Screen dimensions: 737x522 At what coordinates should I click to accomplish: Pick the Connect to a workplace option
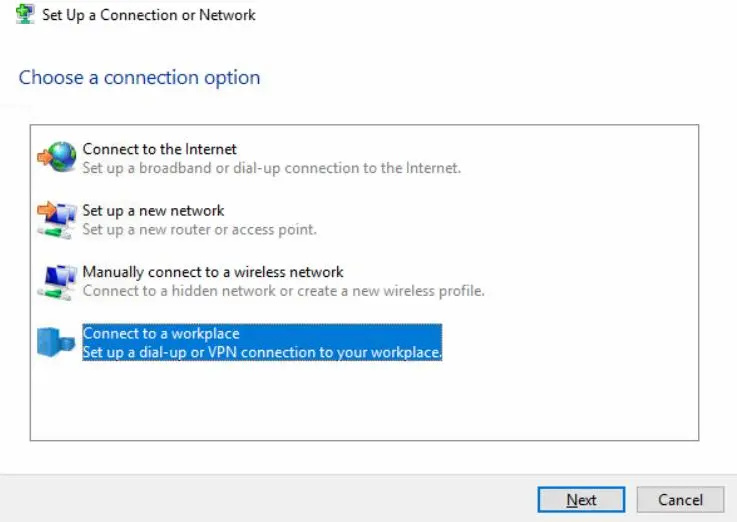pyautogui.click(x=161, y=333)
